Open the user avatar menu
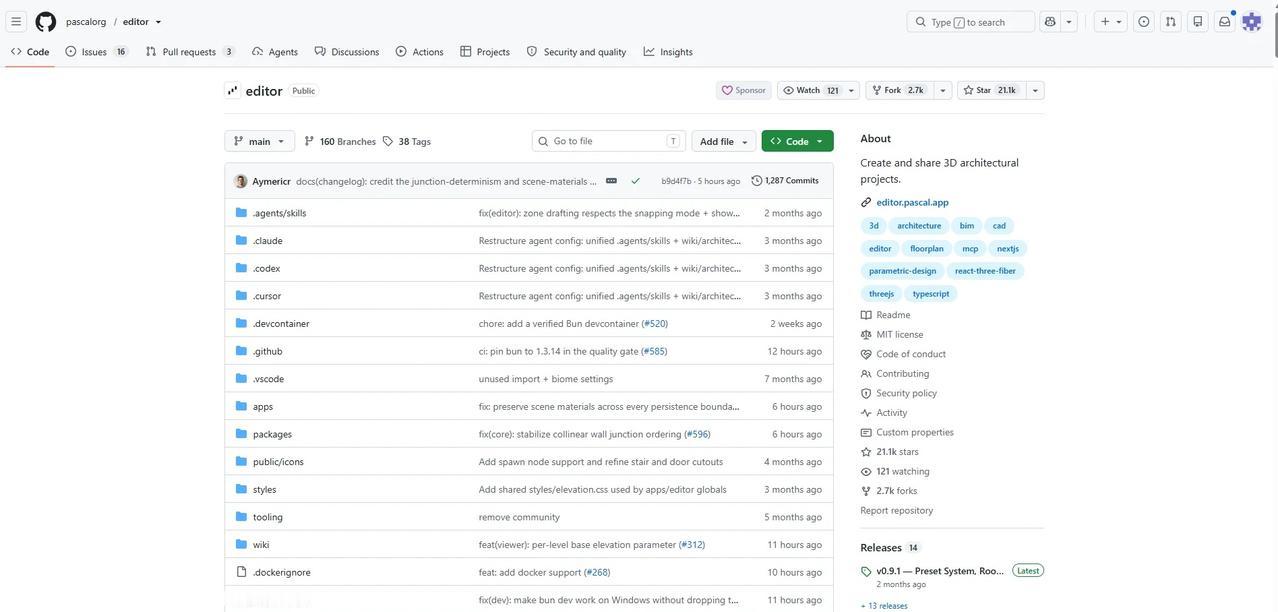This screenshot has width=1278, height=612. 1252,22
